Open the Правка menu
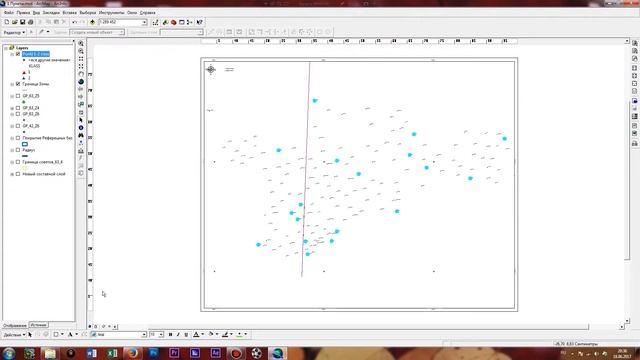 [23, 13]
